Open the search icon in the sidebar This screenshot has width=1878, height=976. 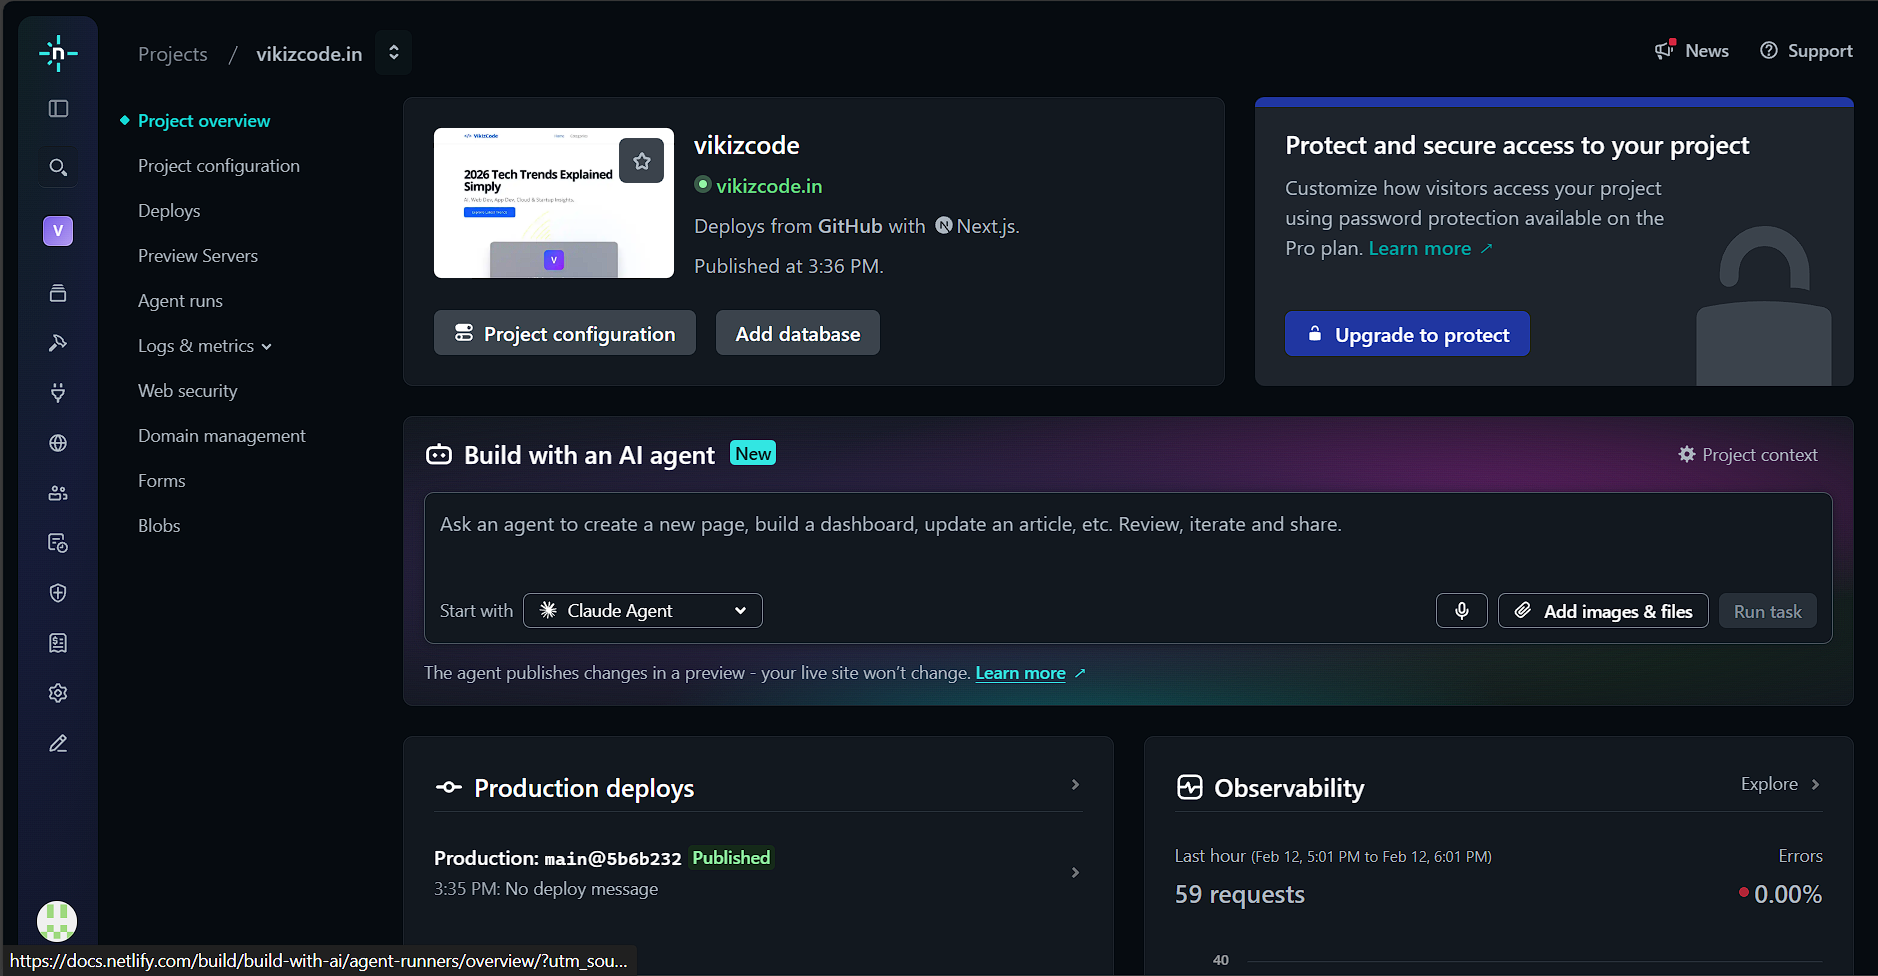(57, 167)
